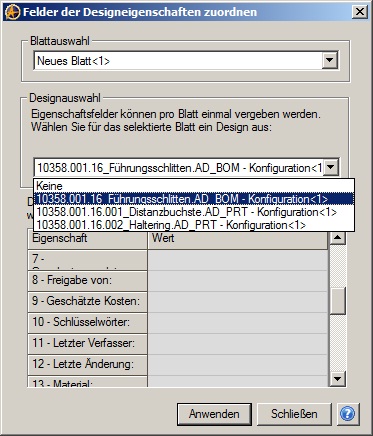Select row '8 - Freigabe von:'

pos(87,281)
